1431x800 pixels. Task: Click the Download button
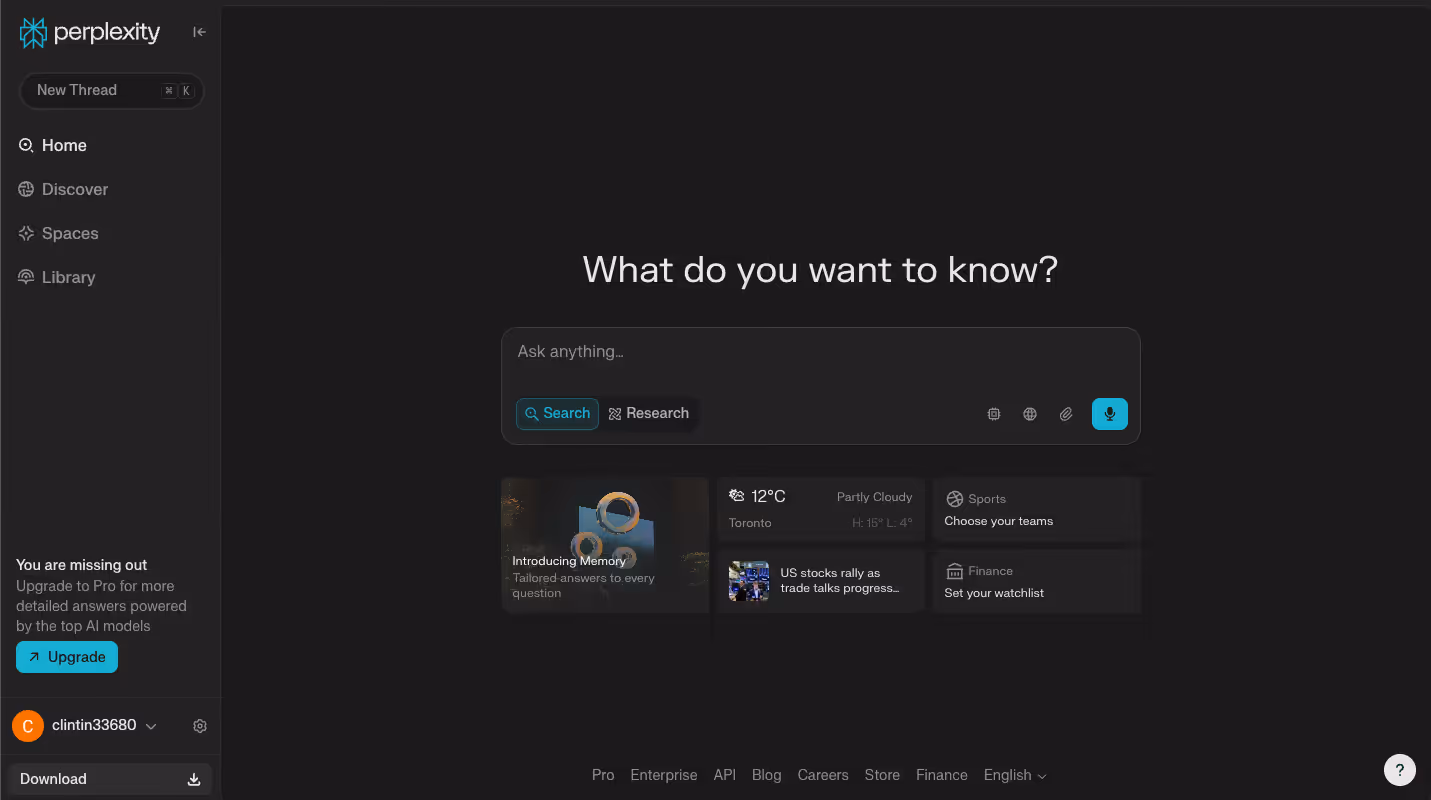coord(109,778)
